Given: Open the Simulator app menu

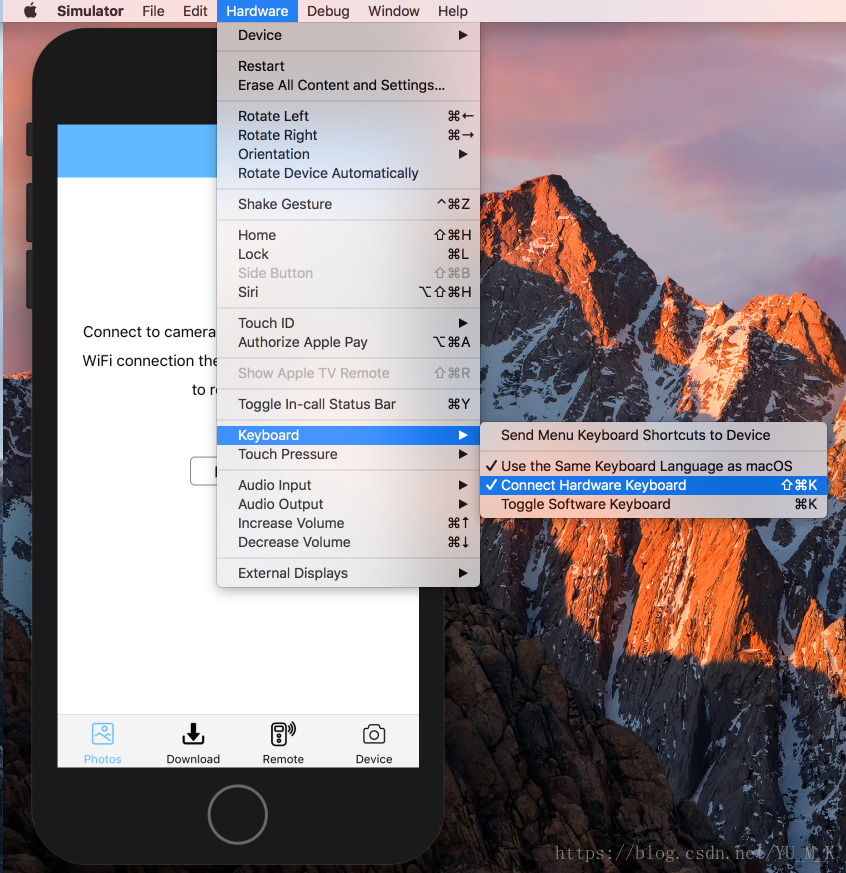Looking at the screenshot, I should 90,11.
